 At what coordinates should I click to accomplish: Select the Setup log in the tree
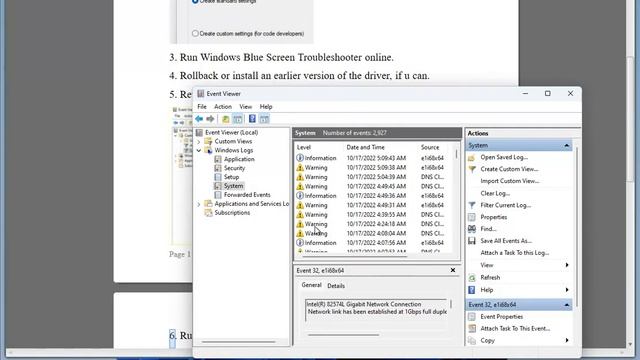pyautogui.click(x=231, y=177)
